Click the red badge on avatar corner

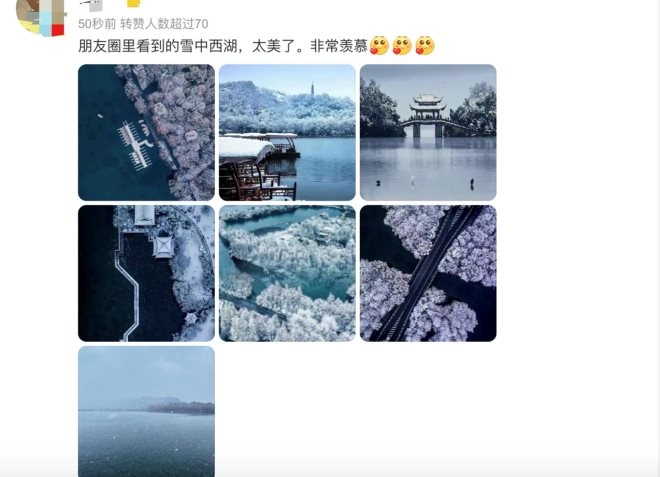click(58, 30)
